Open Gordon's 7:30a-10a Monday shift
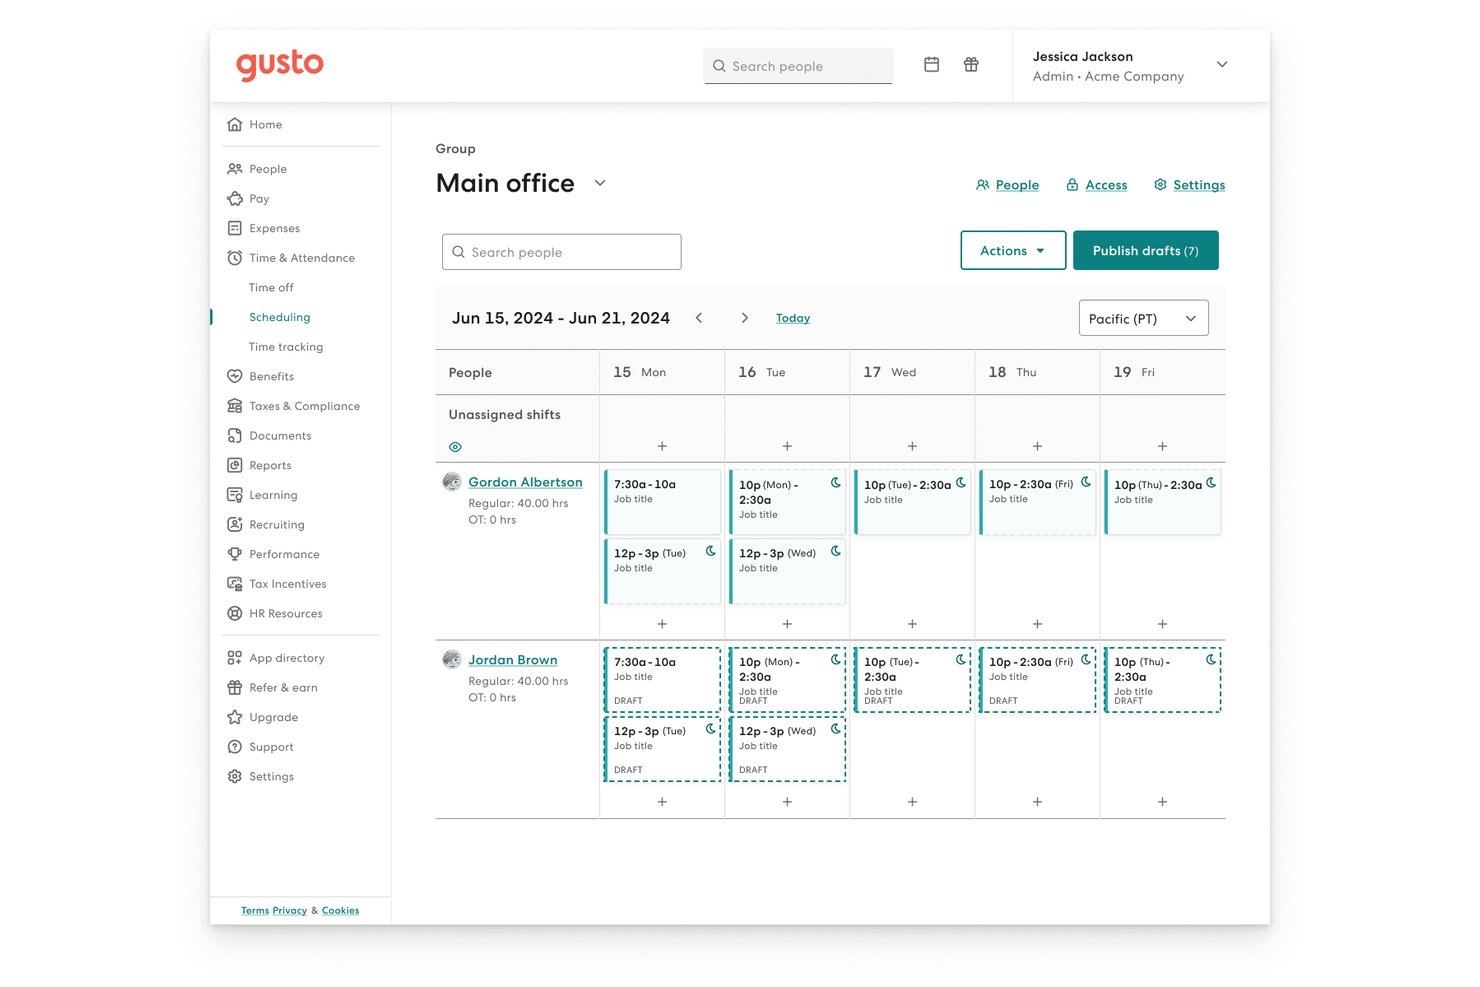1480x987 pixels. pyautogui.click(x=662, y=502)
